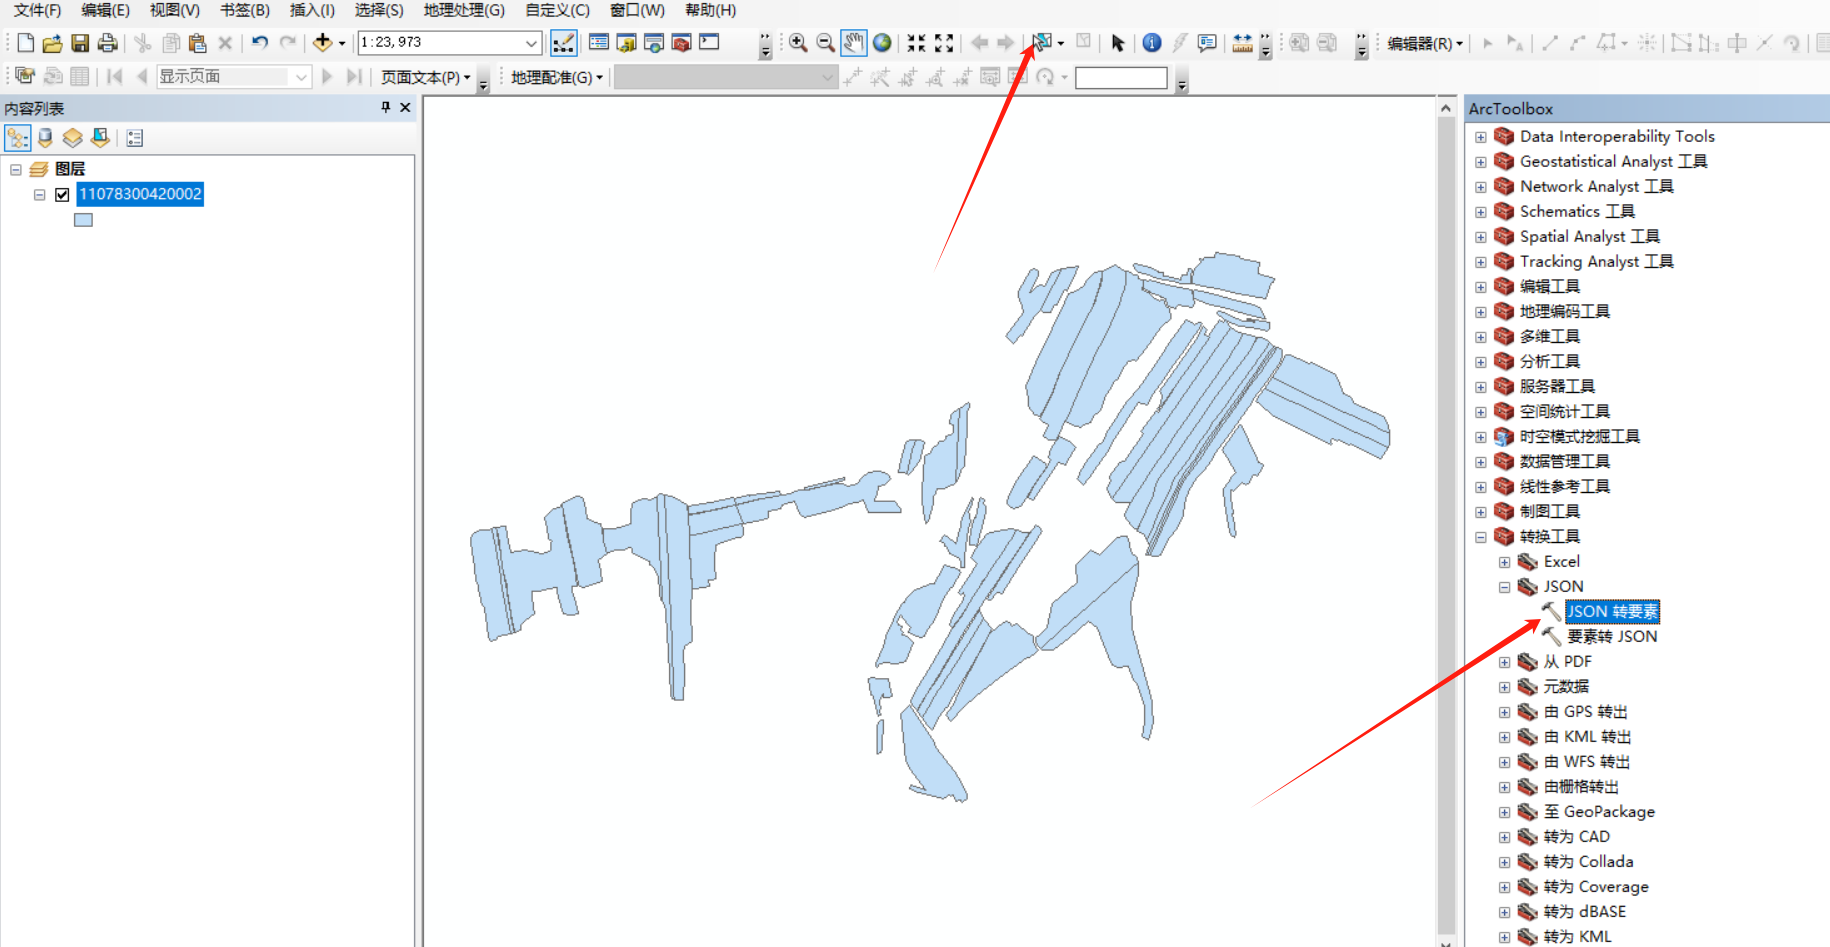Pin the 内容列表 panel with auto-hide
Viewport: 1830px width, 947px height.
pyautogui.click(x=386, y=107)
